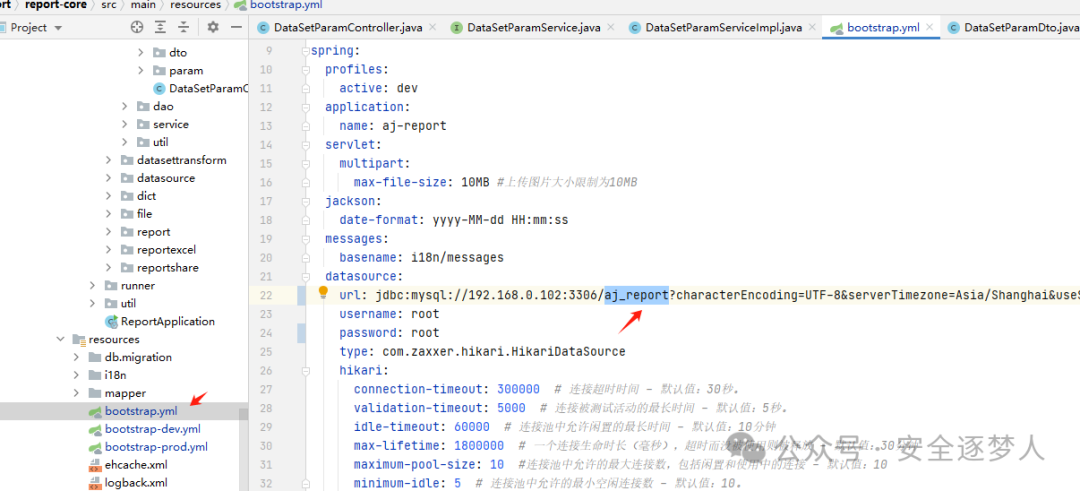Screen dimensions: 1080x491
Task: Close the DataSetParamService.java tab
Action: click(610, 28)
